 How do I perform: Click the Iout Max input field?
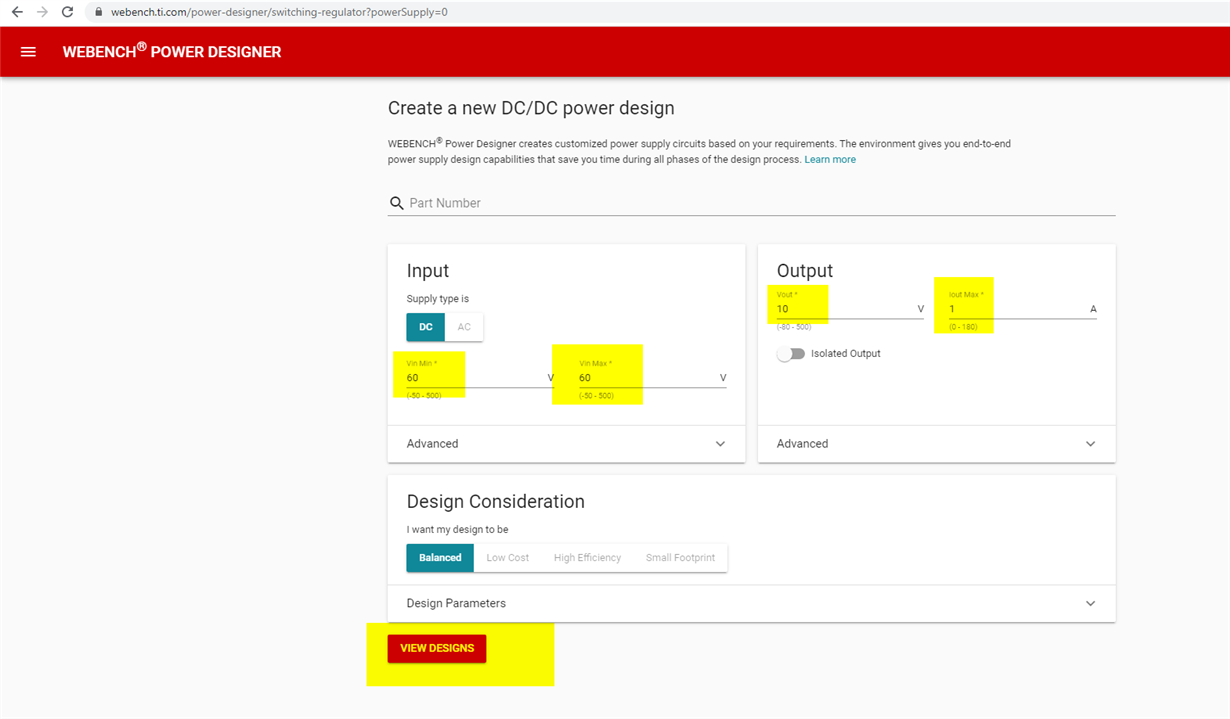[x=1023, y=309]
